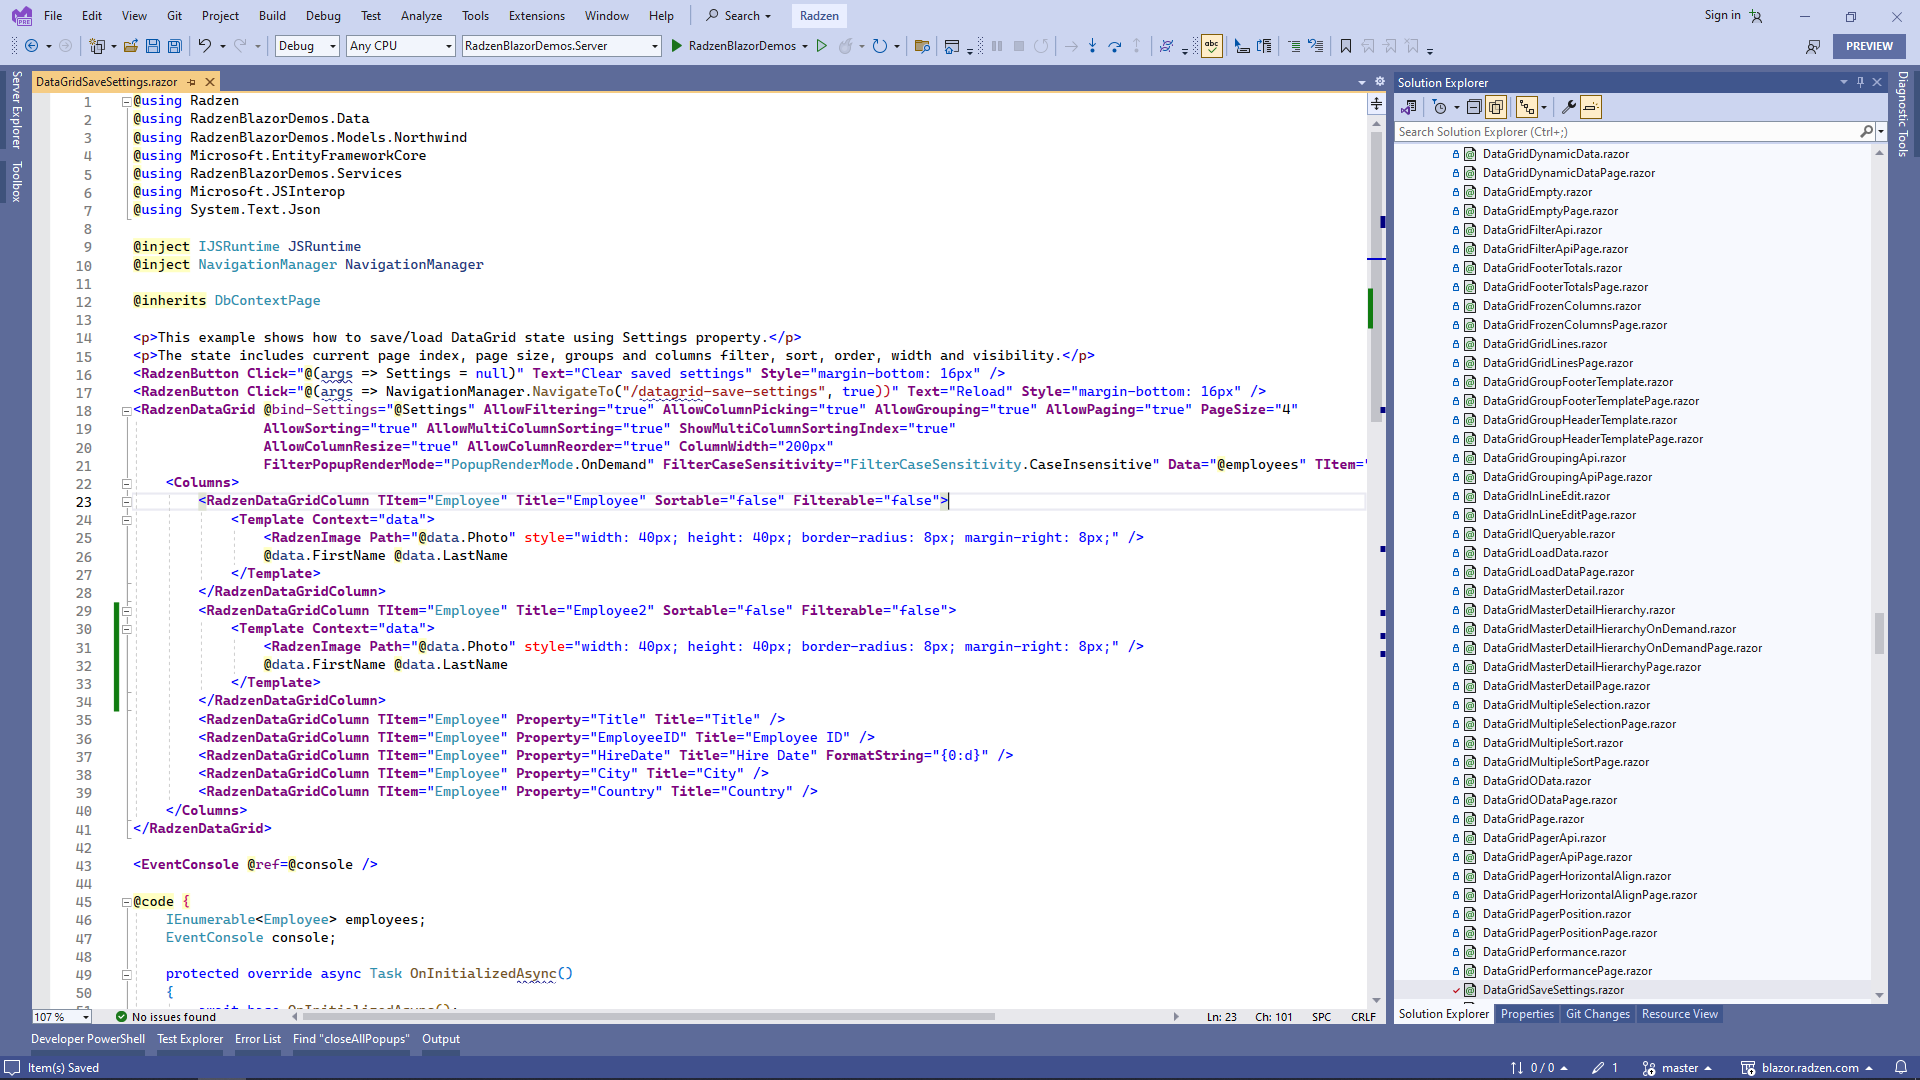The width and height of the screenshot is (1920, 1080).
Task: Click the Save All toolbar icon
Action: (x=175, y=46)
